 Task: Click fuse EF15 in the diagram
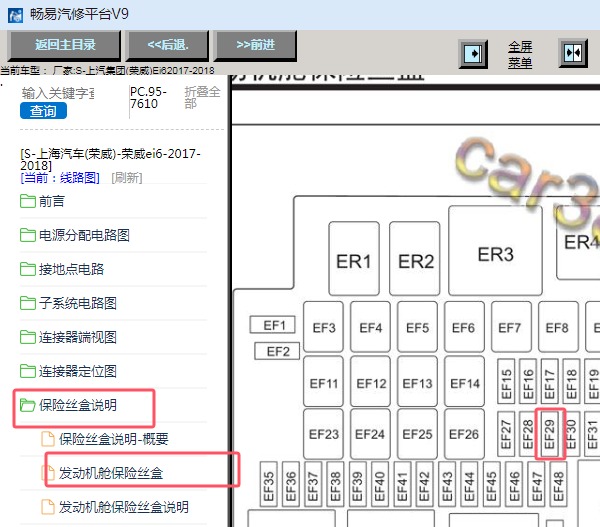[506, 381]
